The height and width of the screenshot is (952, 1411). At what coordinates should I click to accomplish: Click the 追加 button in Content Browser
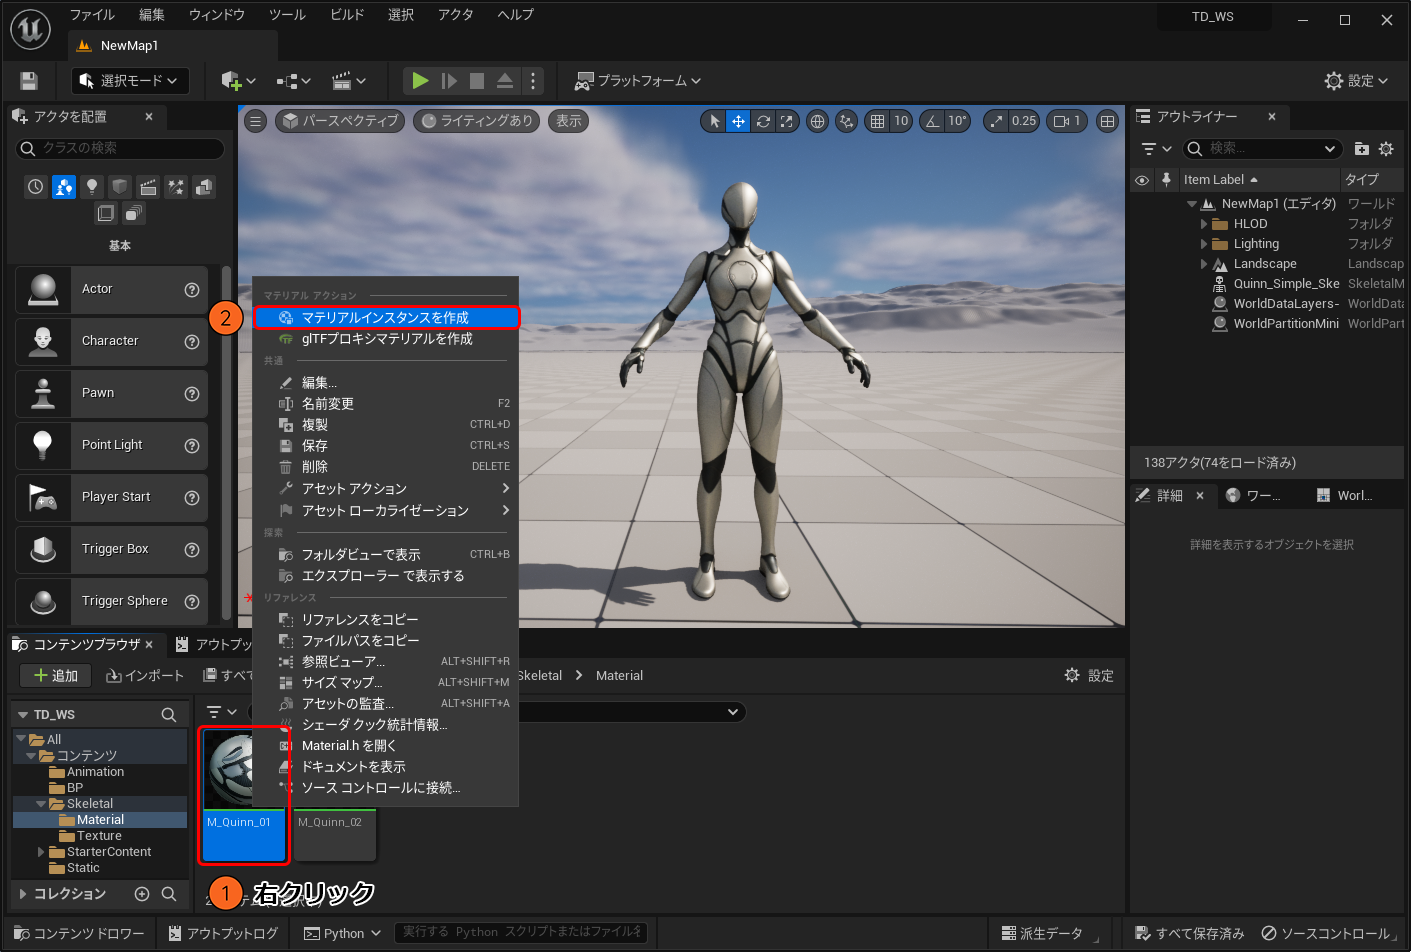(56, 676)
